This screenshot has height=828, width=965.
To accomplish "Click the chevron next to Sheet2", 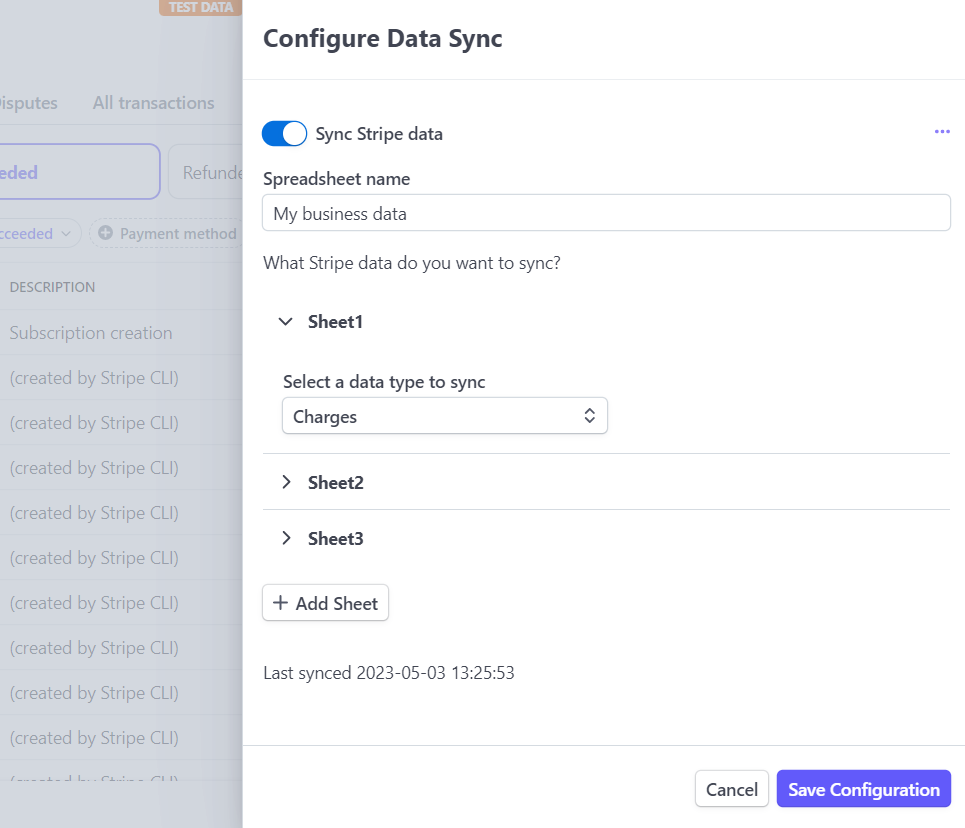I will [x=286, y=482].
